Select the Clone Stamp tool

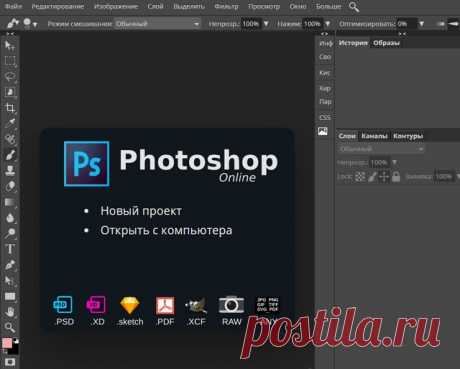click(x=10, y=170)
